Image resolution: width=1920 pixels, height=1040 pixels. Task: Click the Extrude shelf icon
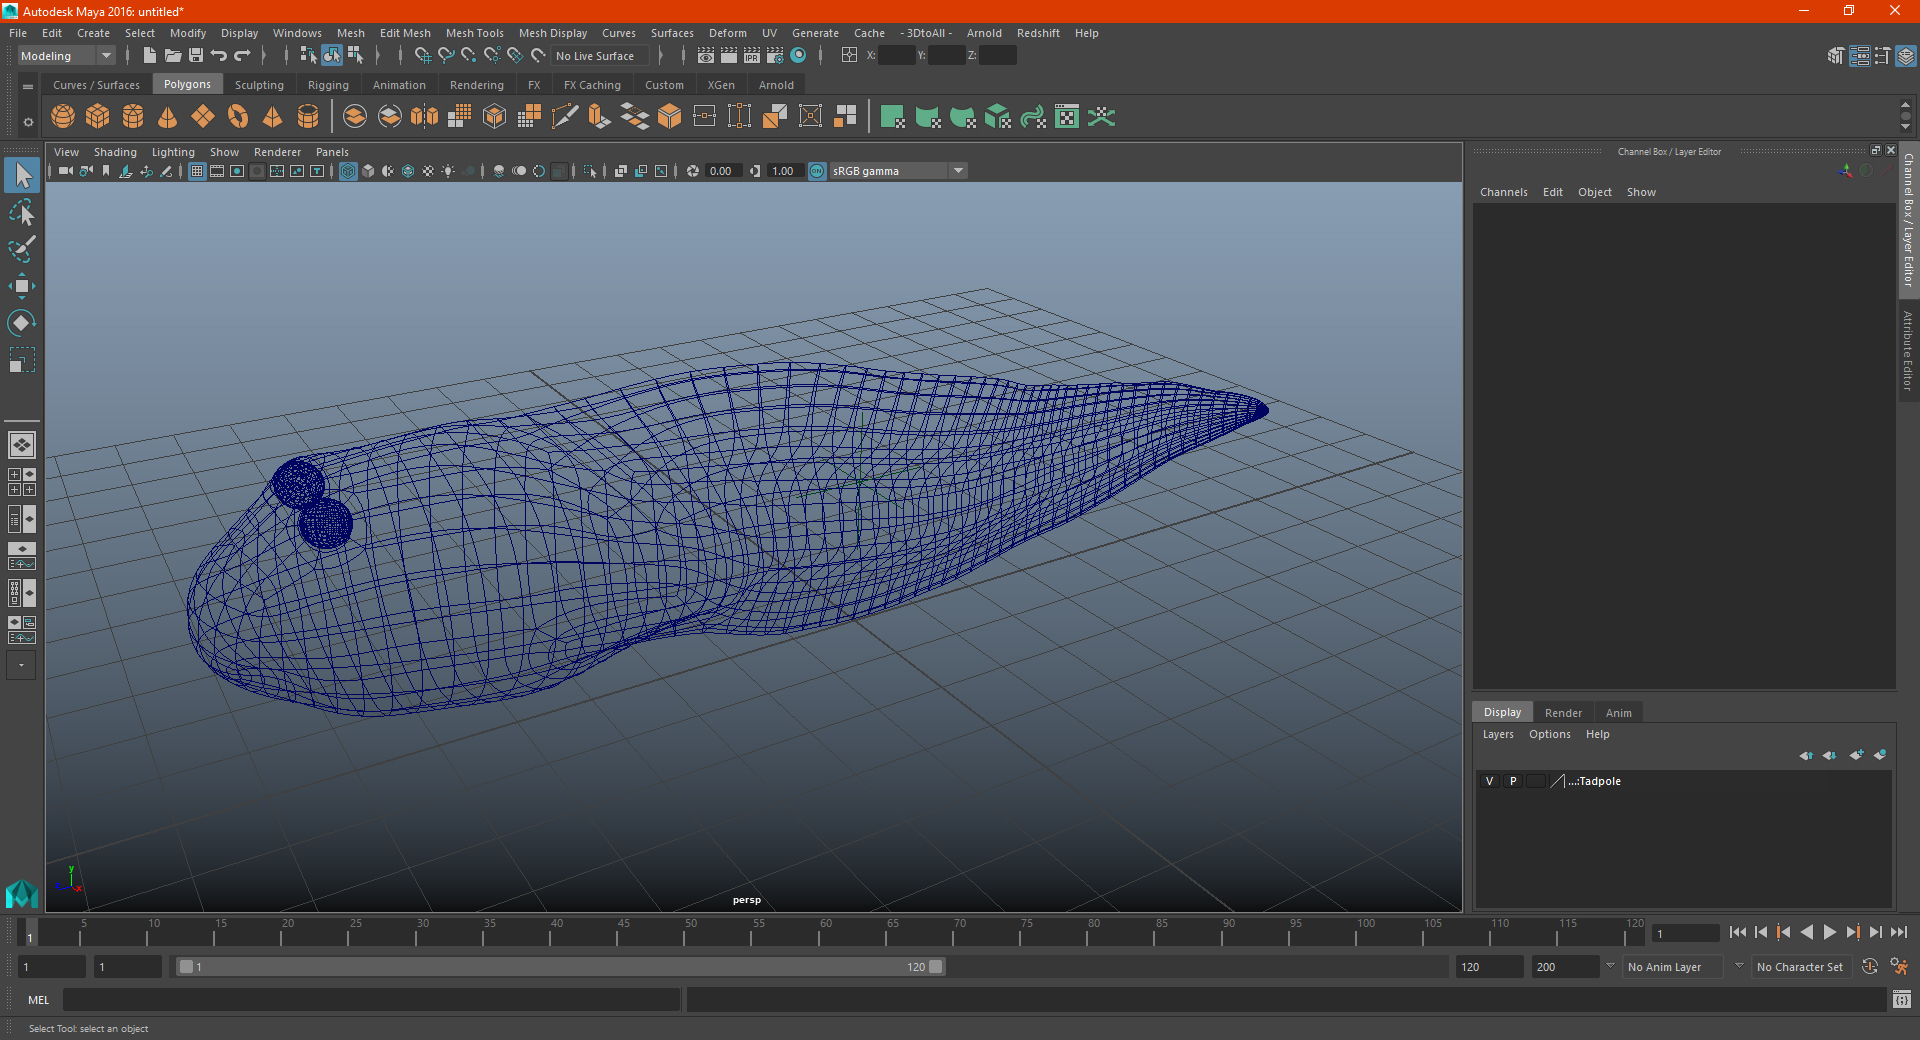[x=600, y=117]
